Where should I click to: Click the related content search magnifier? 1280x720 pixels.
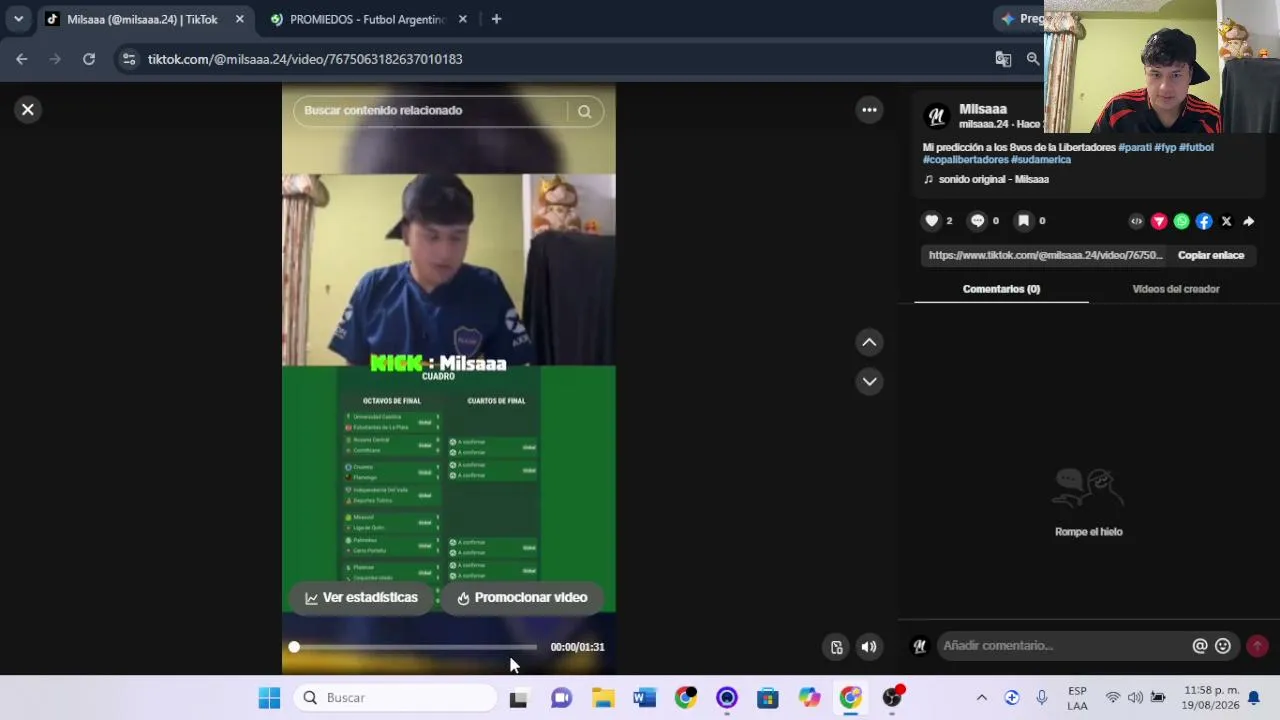point(584,111)
